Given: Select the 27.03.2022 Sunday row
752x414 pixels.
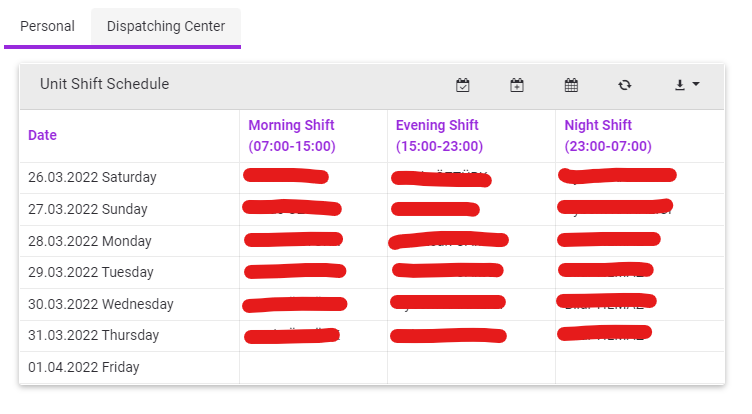Looking at the screenshot, I should click(x=87, y=209).
